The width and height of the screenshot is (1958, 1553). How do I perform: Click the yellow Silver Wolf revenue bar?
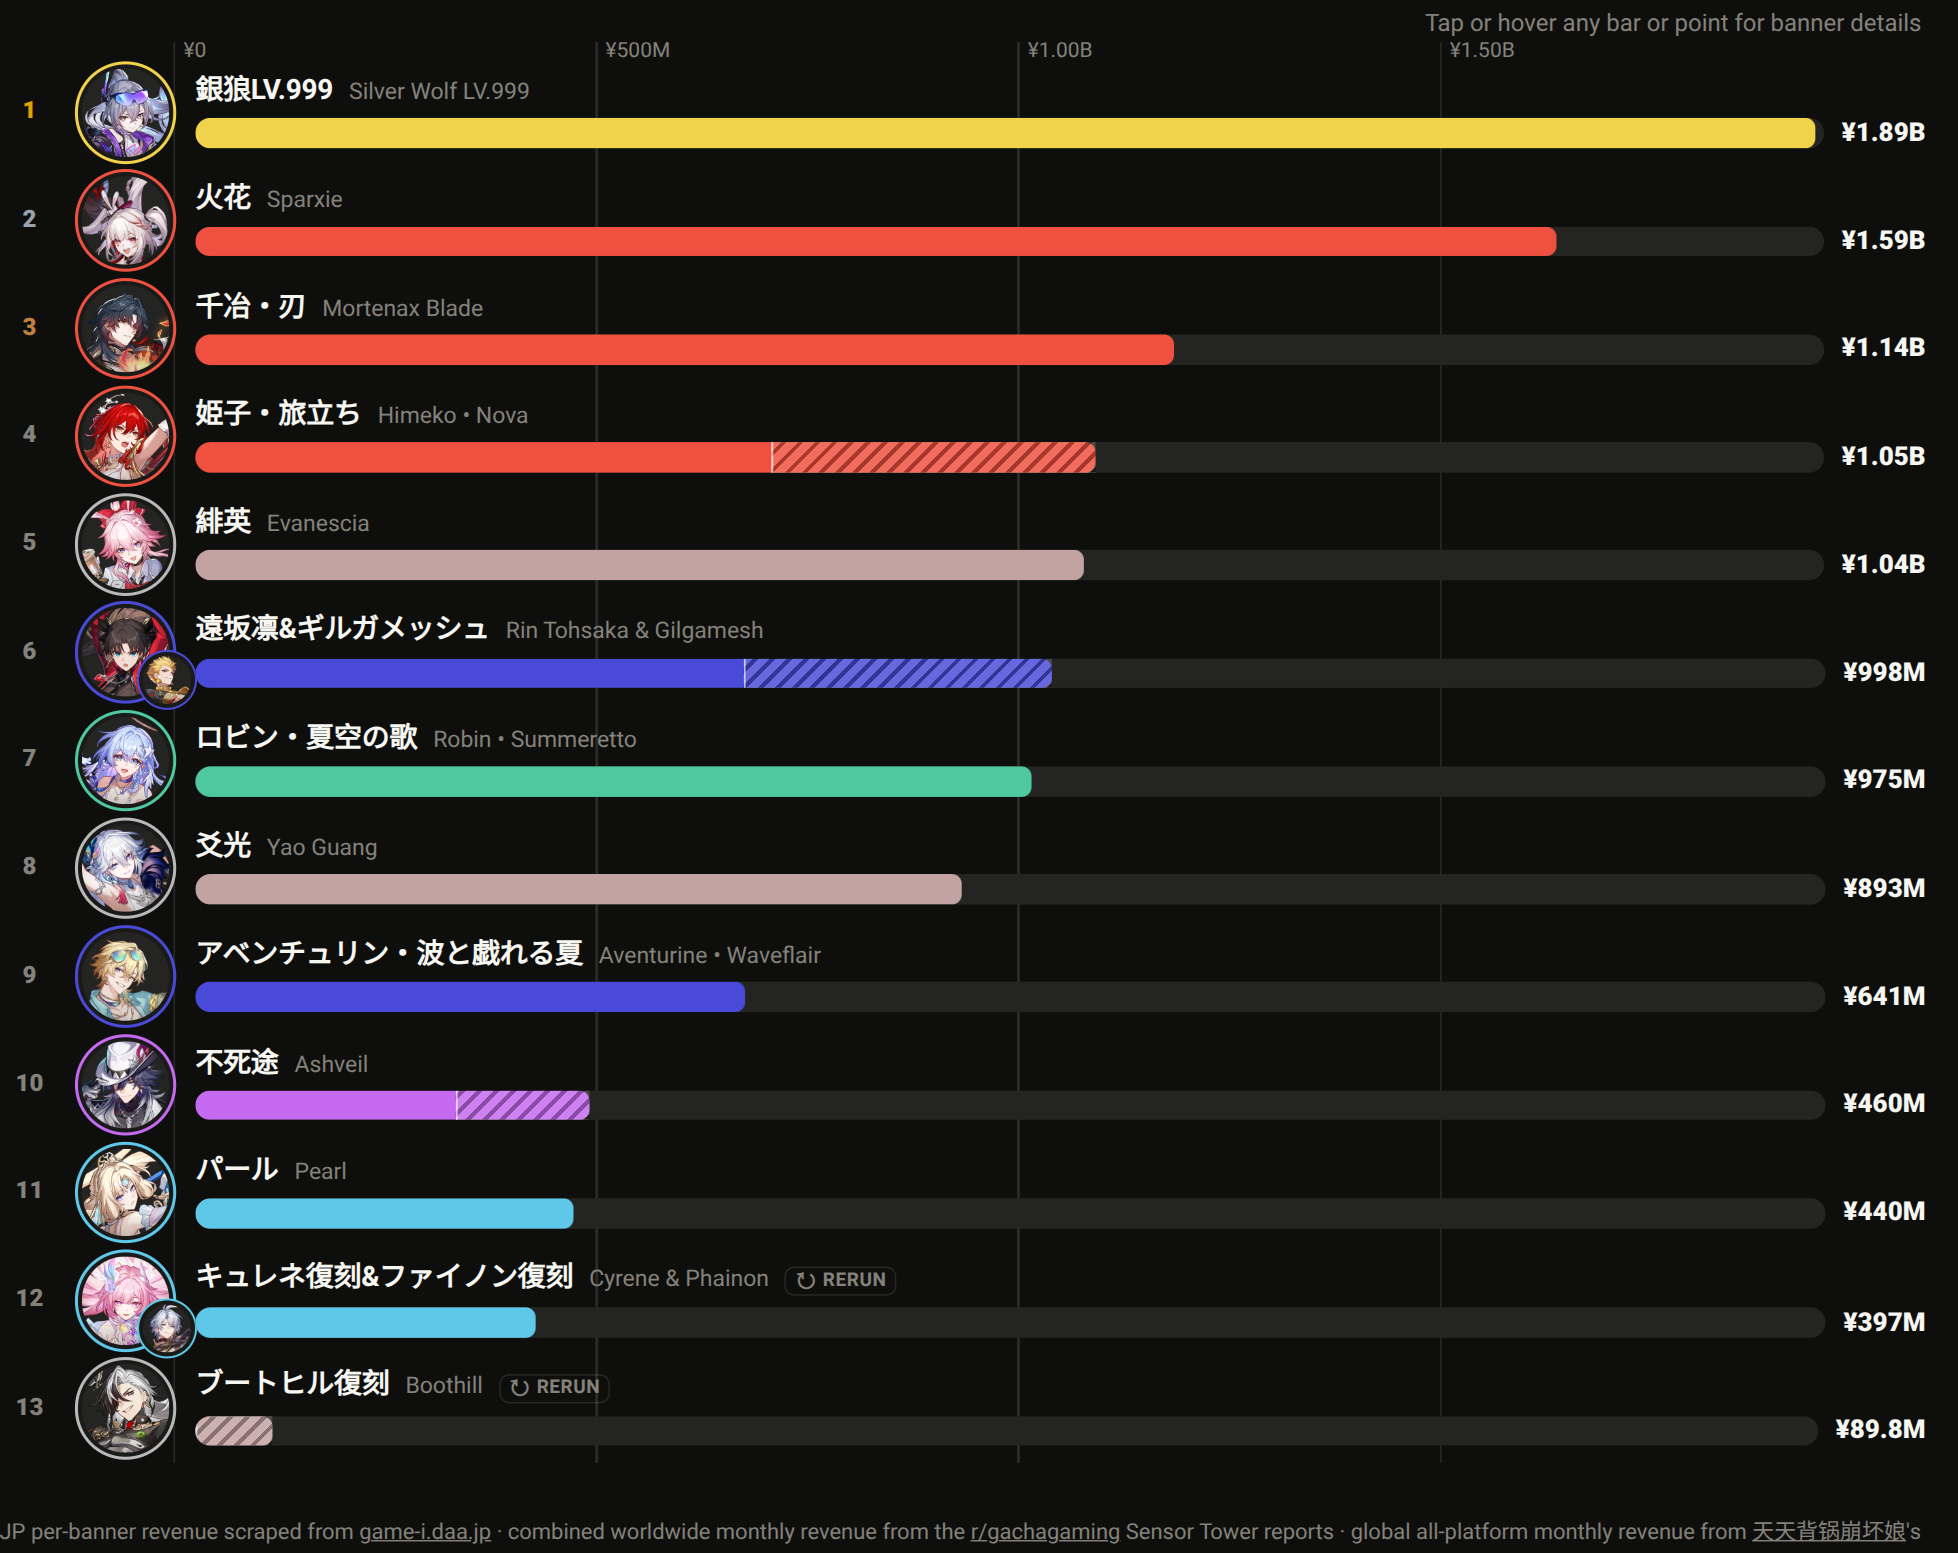[x=1005, y=133]
